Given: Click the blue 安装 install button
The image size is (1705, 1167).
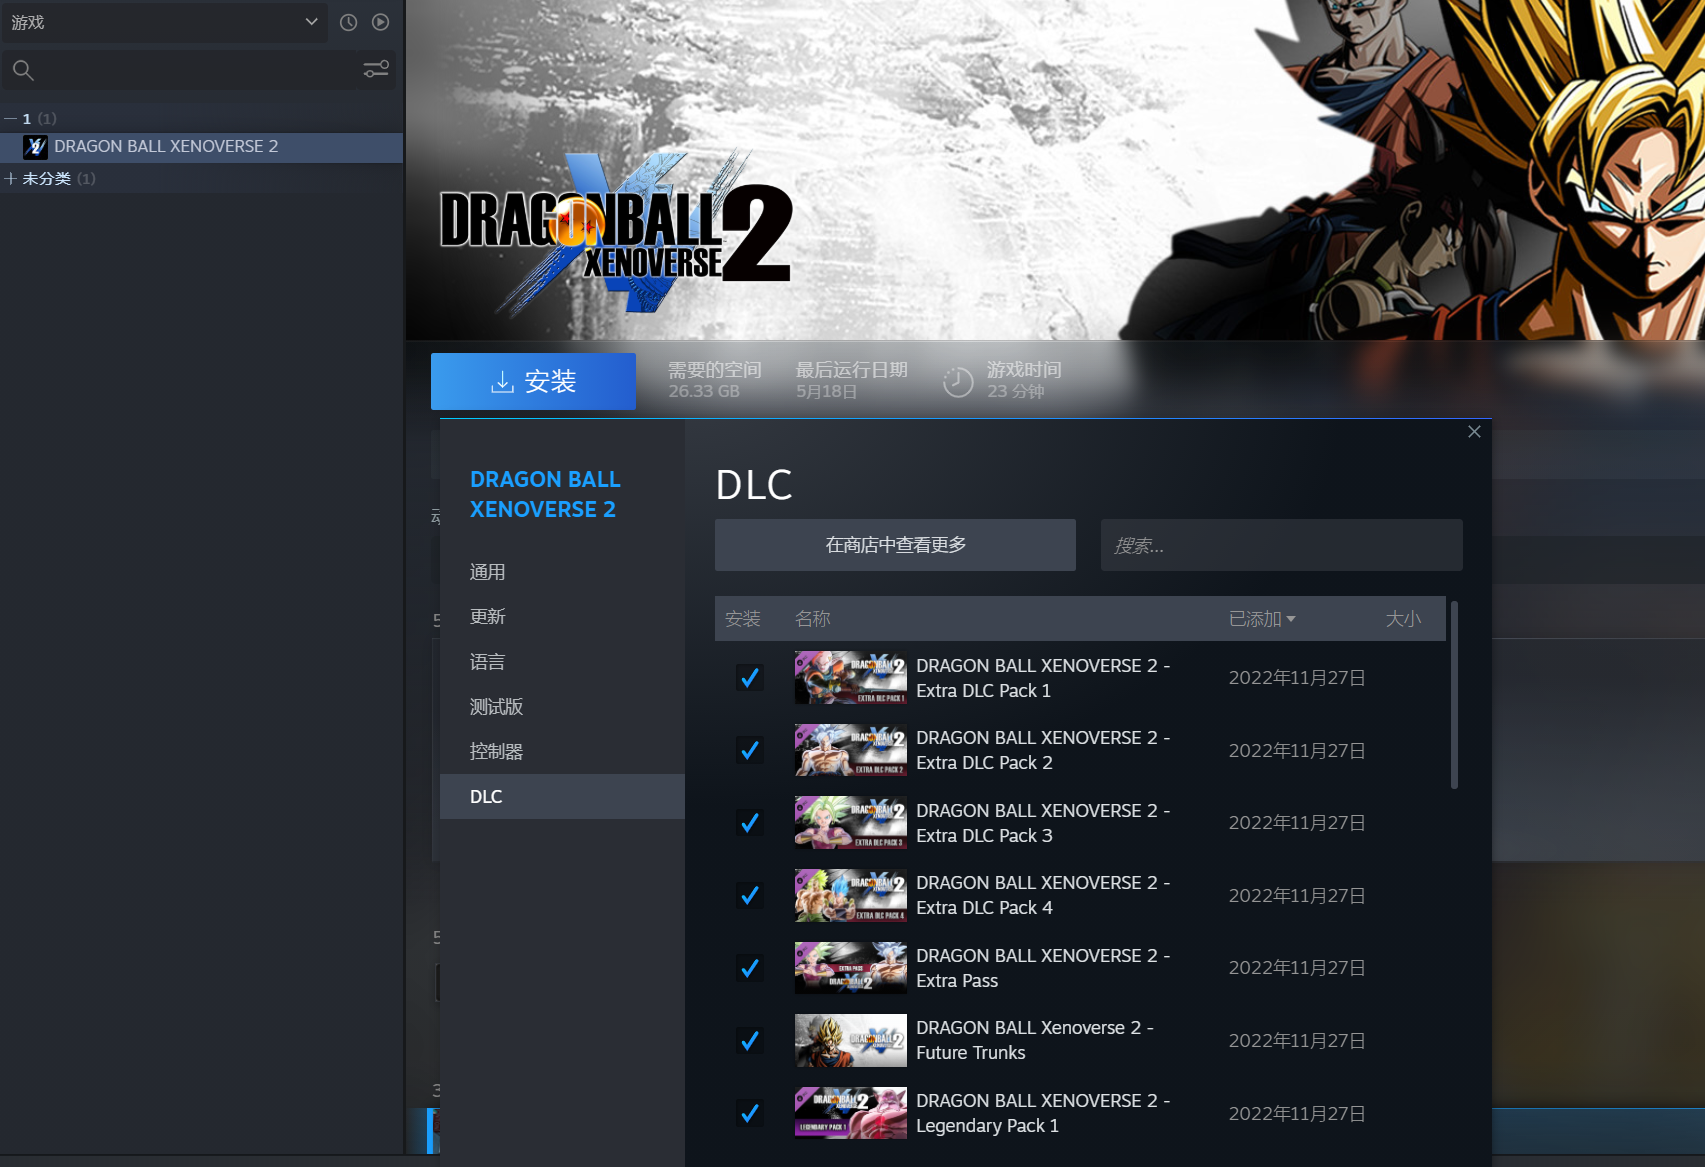Looking at the screenshot, I should point(533,381).
